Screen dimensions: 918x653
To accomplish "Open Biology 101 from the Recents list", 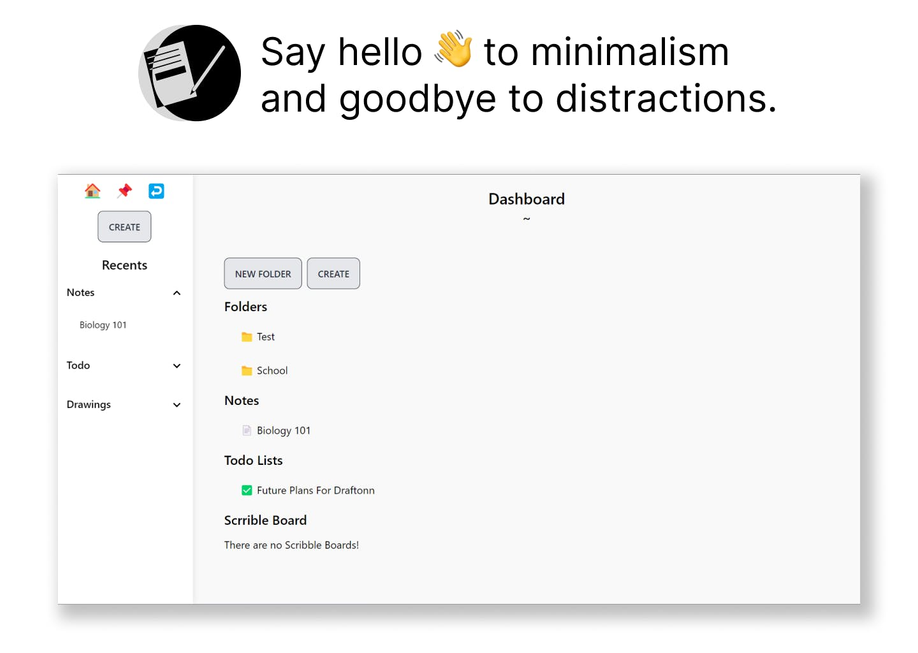I will point(103,325).
